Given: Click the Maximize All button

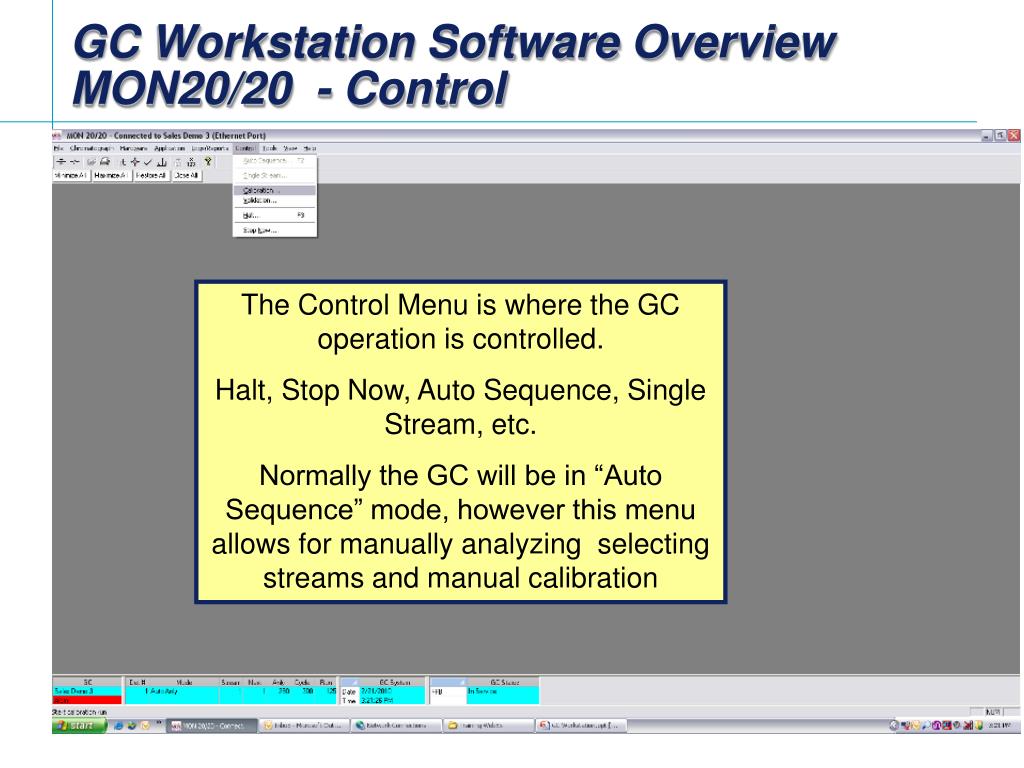Looking at the screenshot, I should [111, 176].
